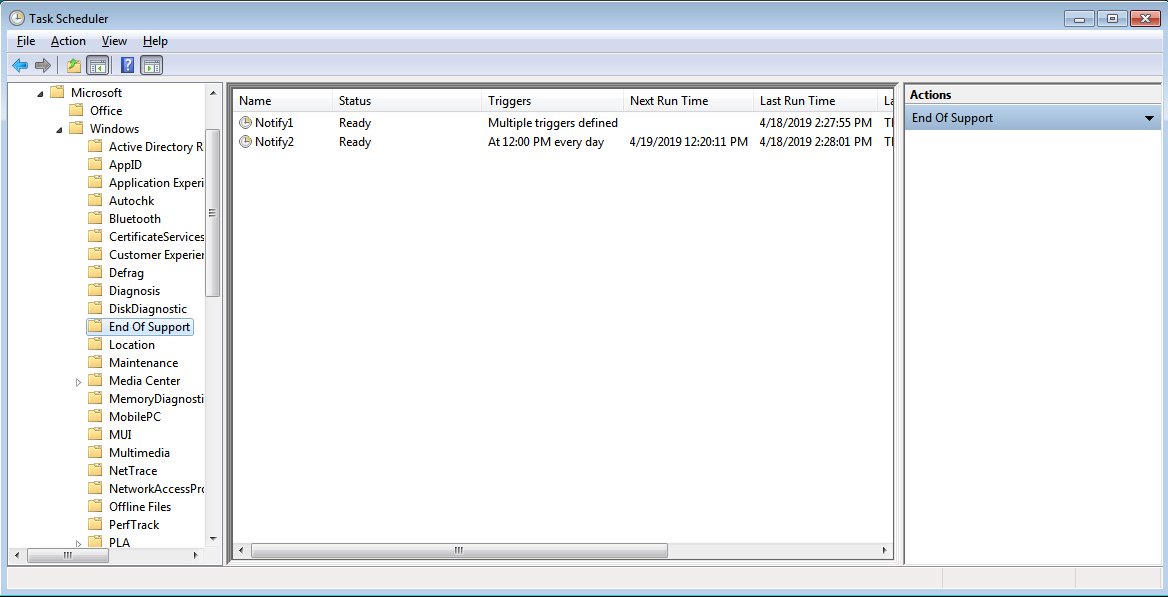Click the tree pane horizontal scroll right arrow

196,555
